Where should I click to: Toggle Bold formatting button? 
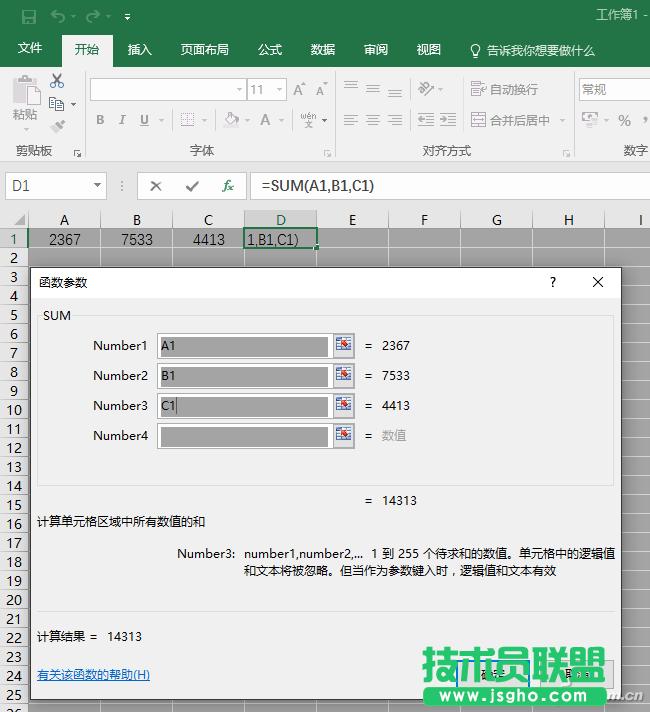coord(100,120)
